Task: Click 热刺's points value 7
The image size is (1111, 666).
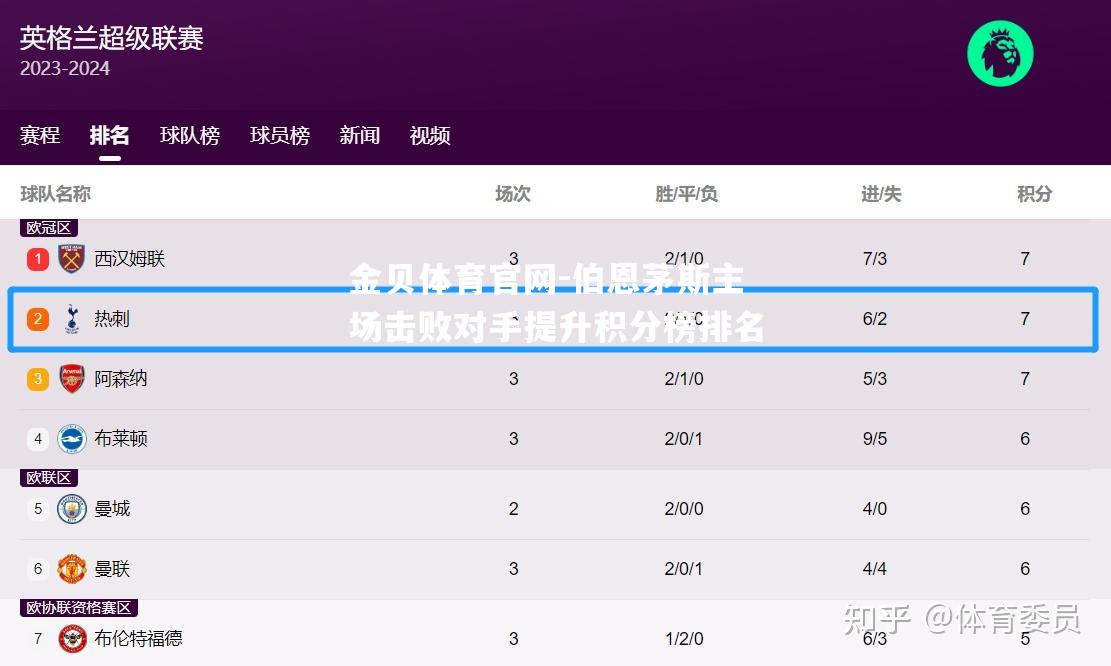Action: pyautogui.click(x=1025, y=319)
